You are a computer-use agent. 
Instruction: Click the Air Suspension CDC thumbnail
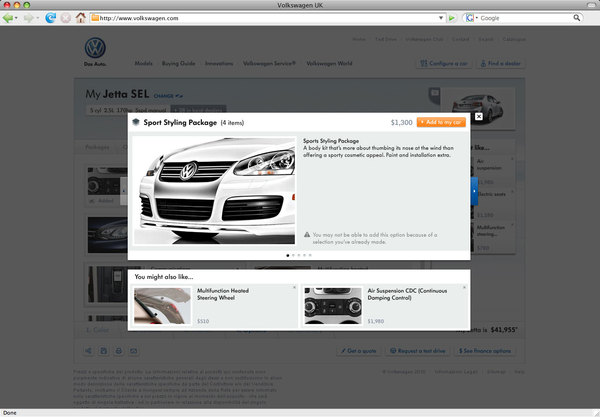tap(330, 306)
